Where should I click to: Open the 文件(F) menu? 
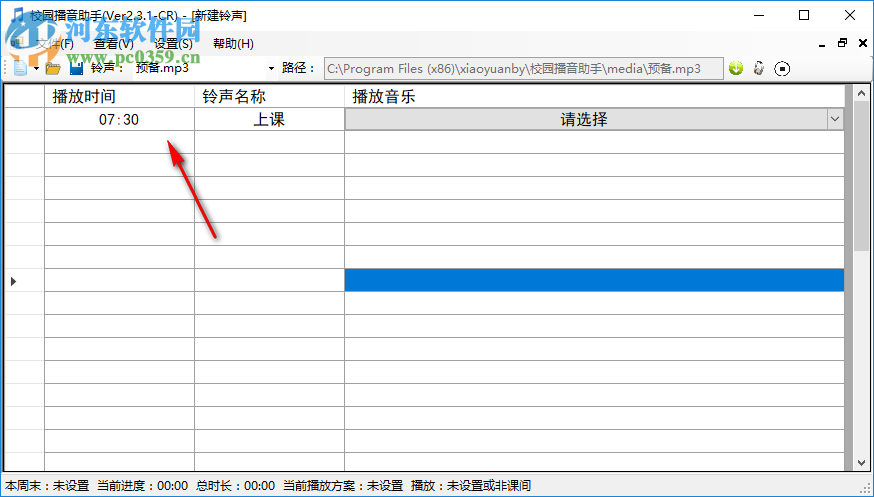click(54, 43)
